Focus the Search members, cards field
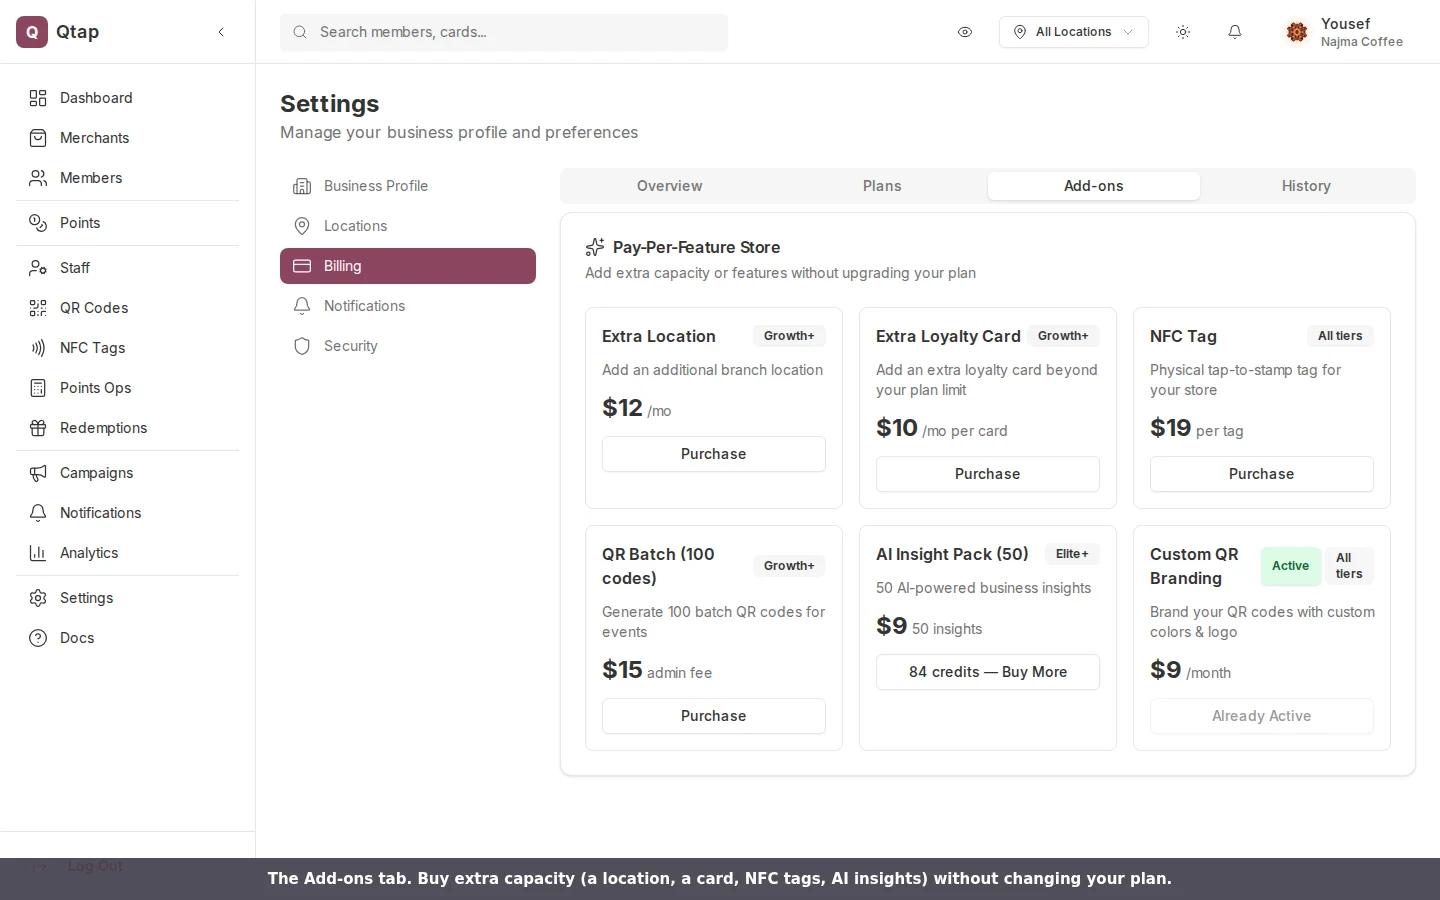This screenshot has width=1440, height=900. (504, 32)
